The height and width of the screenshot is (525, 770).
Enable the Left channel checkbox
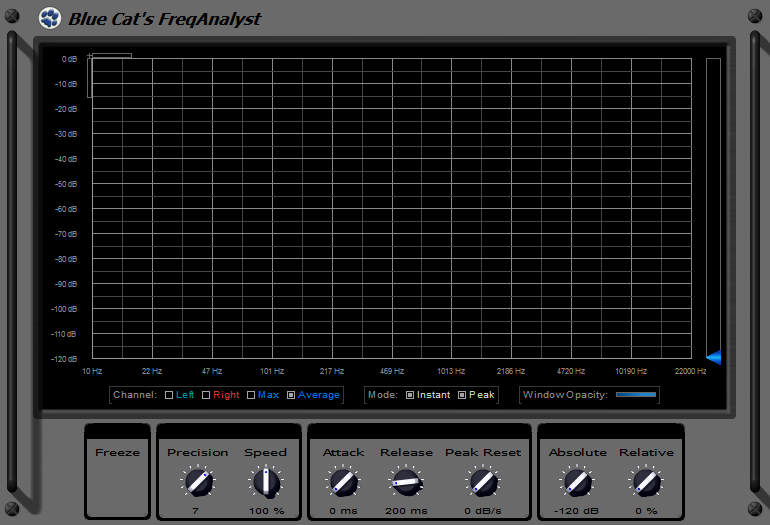pos(169,395)
